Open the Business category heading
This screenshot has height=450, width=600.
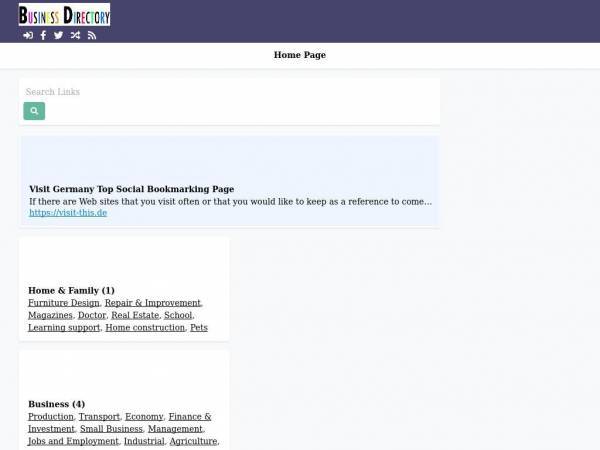point(56,404)
